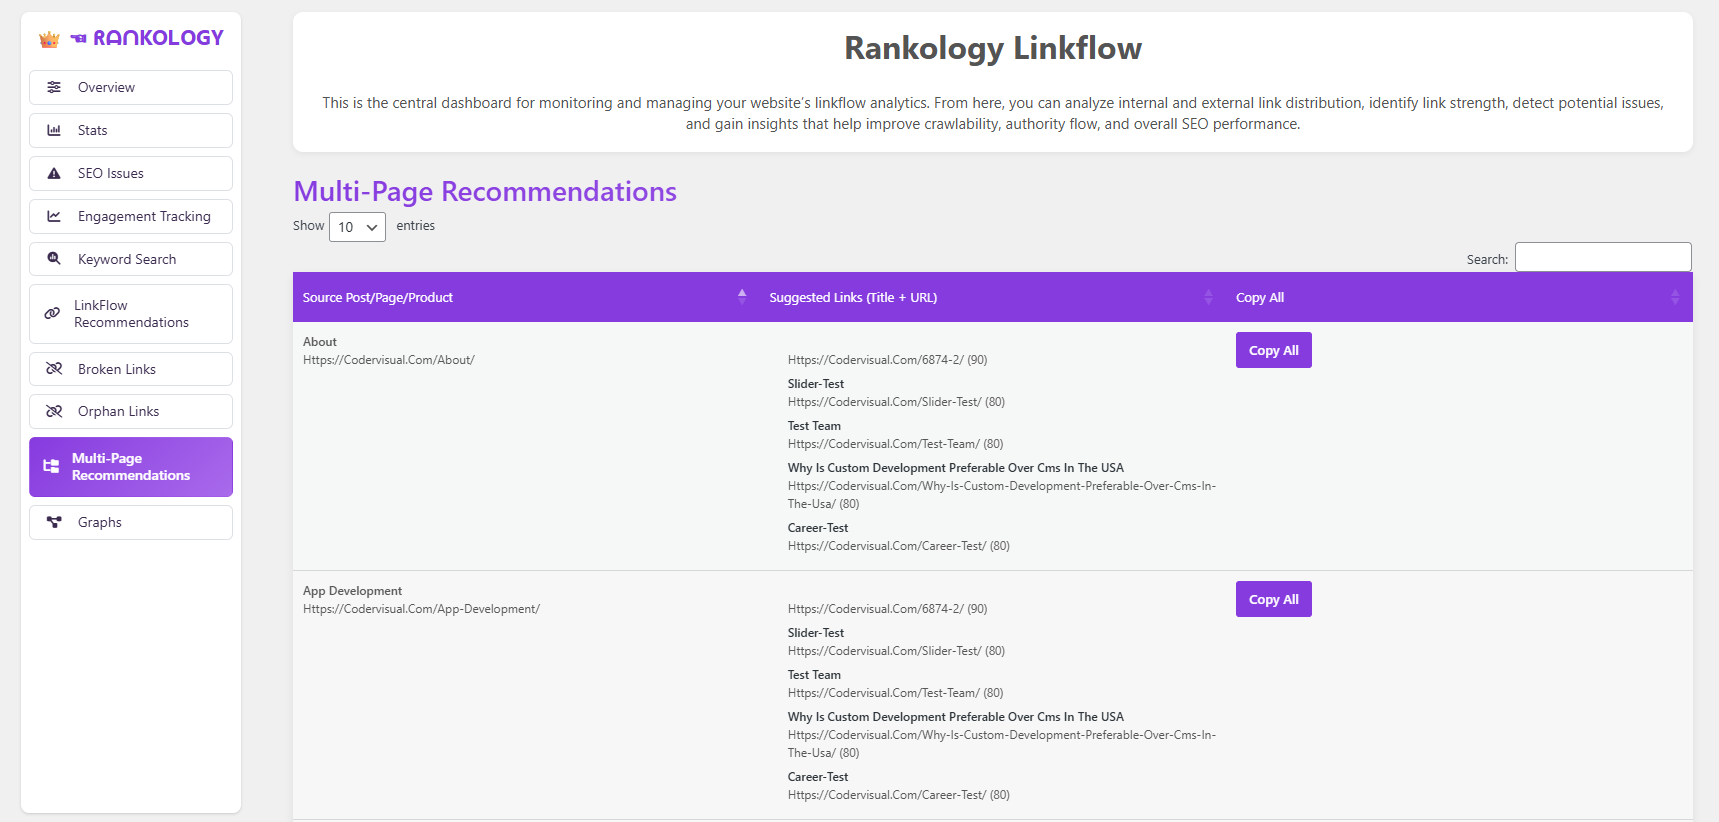1719x822 pixels.
Task: Click the Engagement Tracking line chart icon
Action: pos(54,216)
